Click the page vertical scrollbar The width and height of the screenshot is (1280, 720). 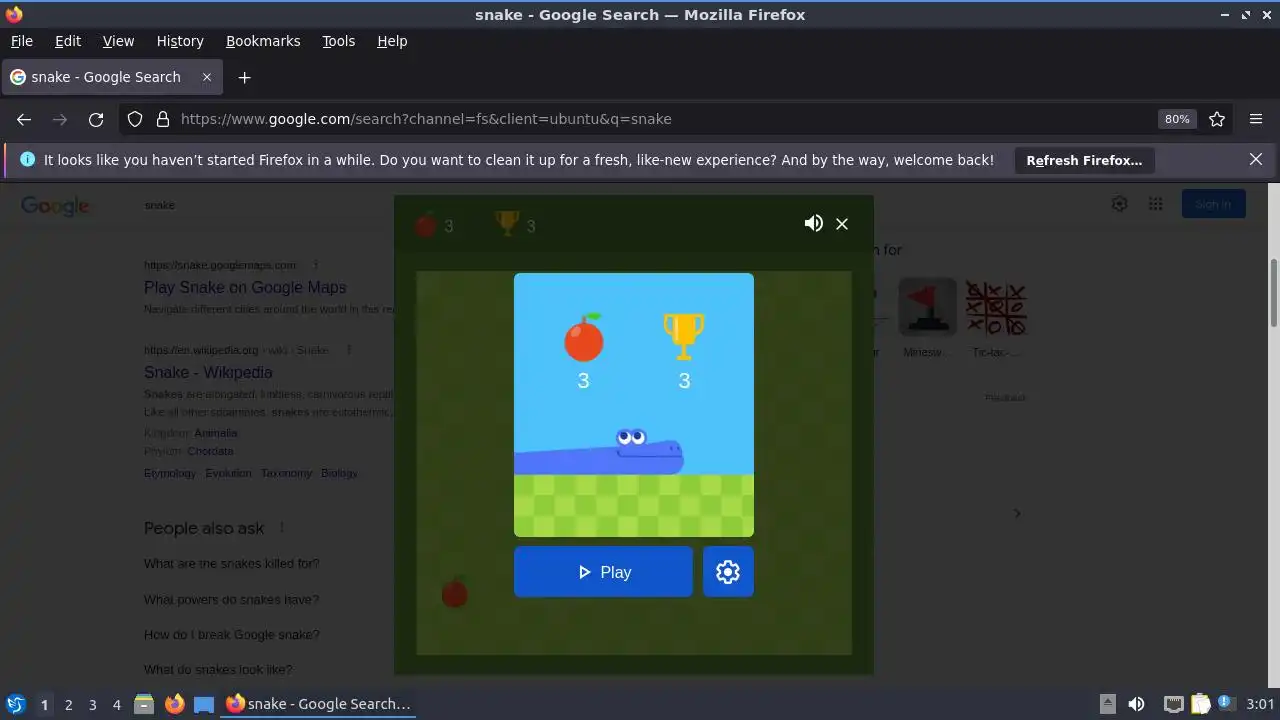tap(1273, 292)
